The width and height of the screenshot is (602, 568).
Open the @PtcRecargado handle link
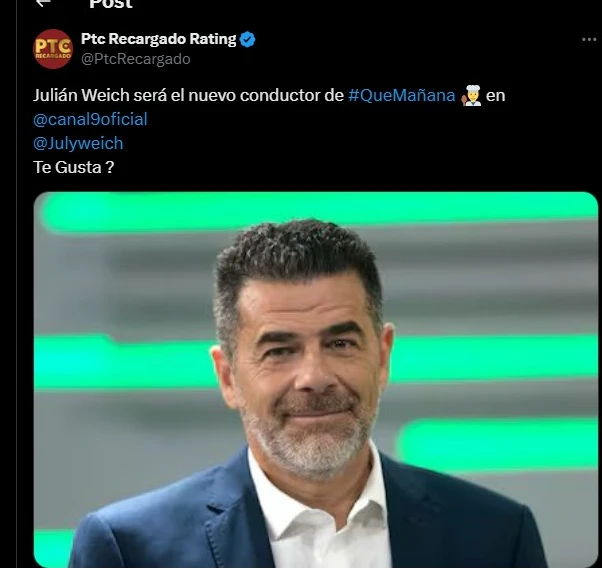tap(135, 59)
